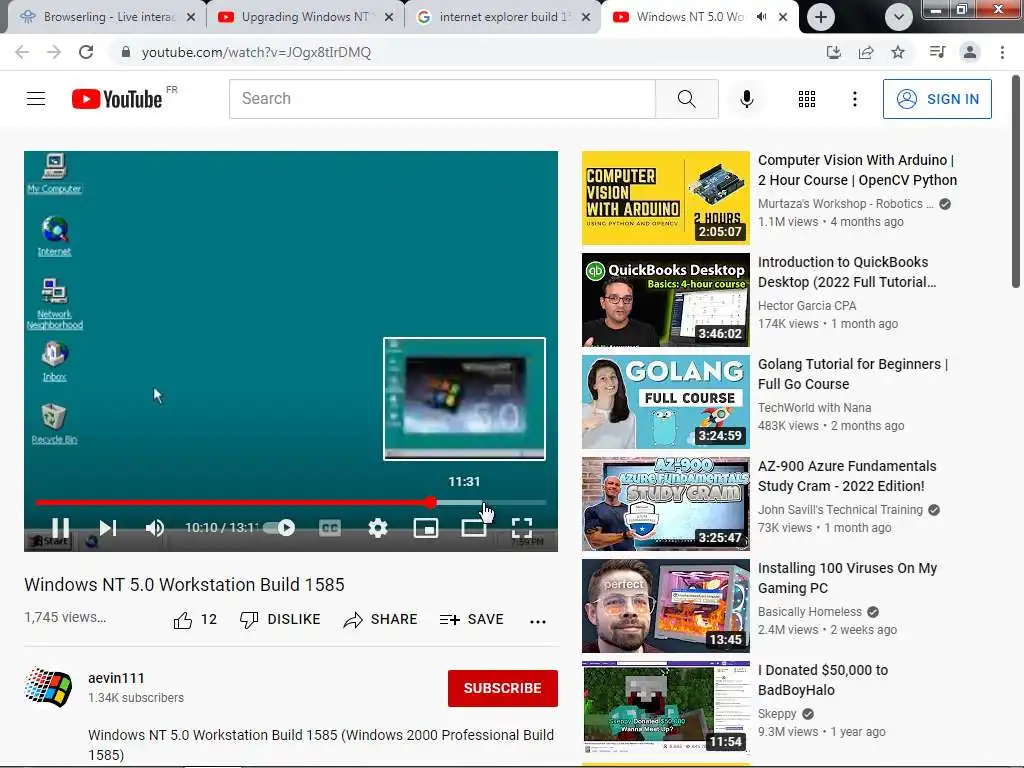The height and width of the screenshot is (768, 1024).
Task: Go to the YouTube home logo
Action: [x=118, y=99]
